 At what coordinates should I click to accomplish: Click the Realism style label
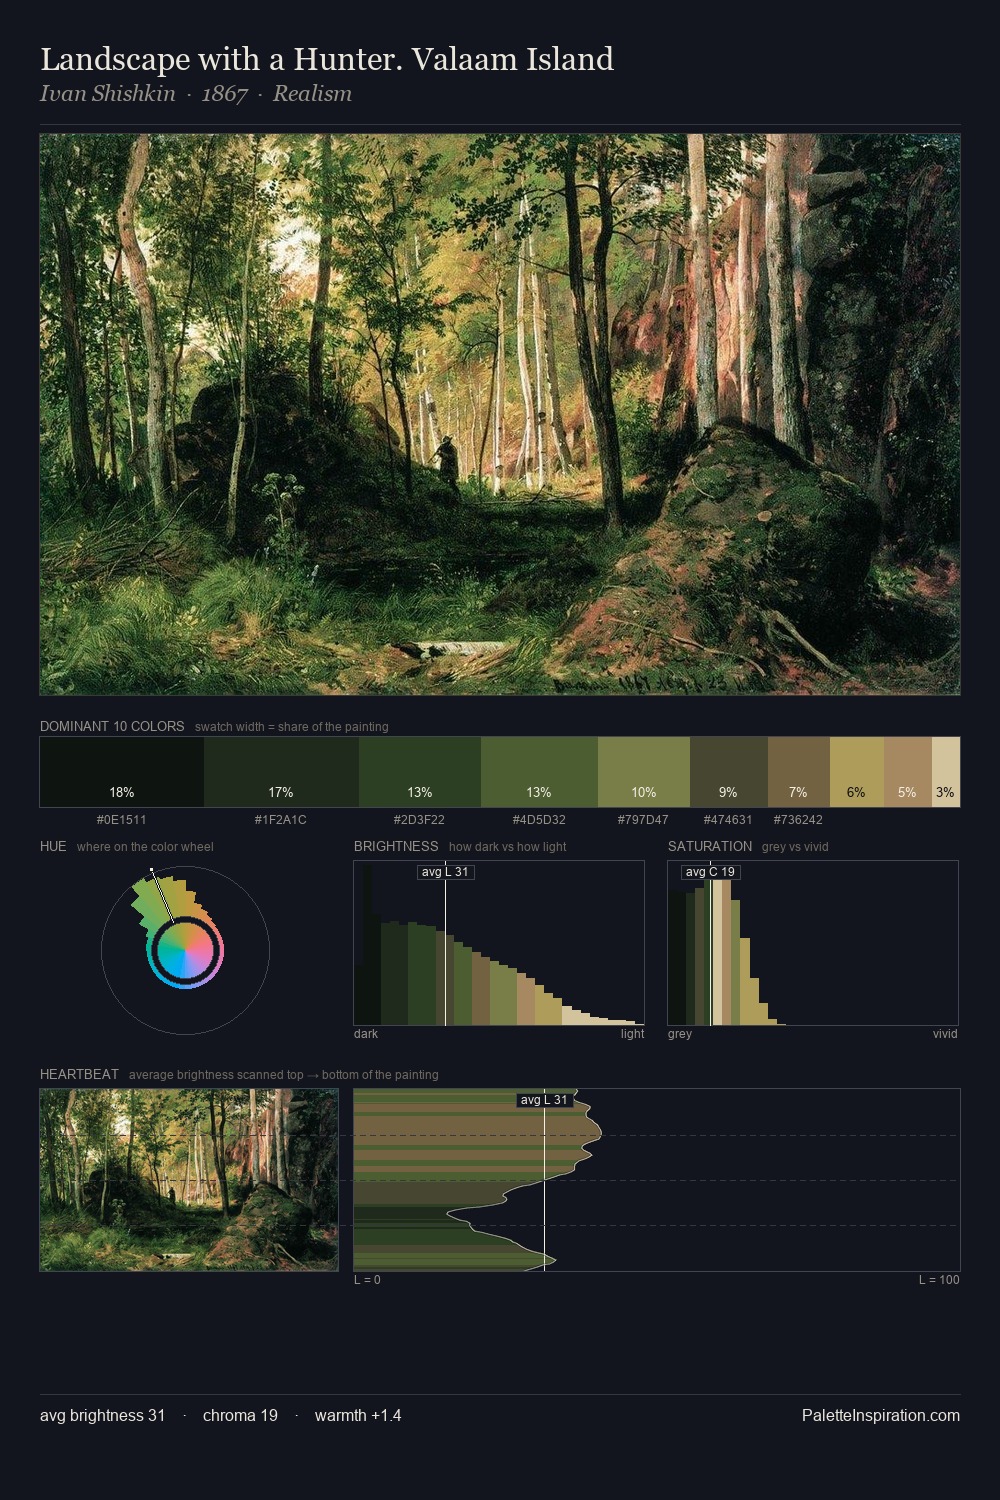(x=312, y=94)
